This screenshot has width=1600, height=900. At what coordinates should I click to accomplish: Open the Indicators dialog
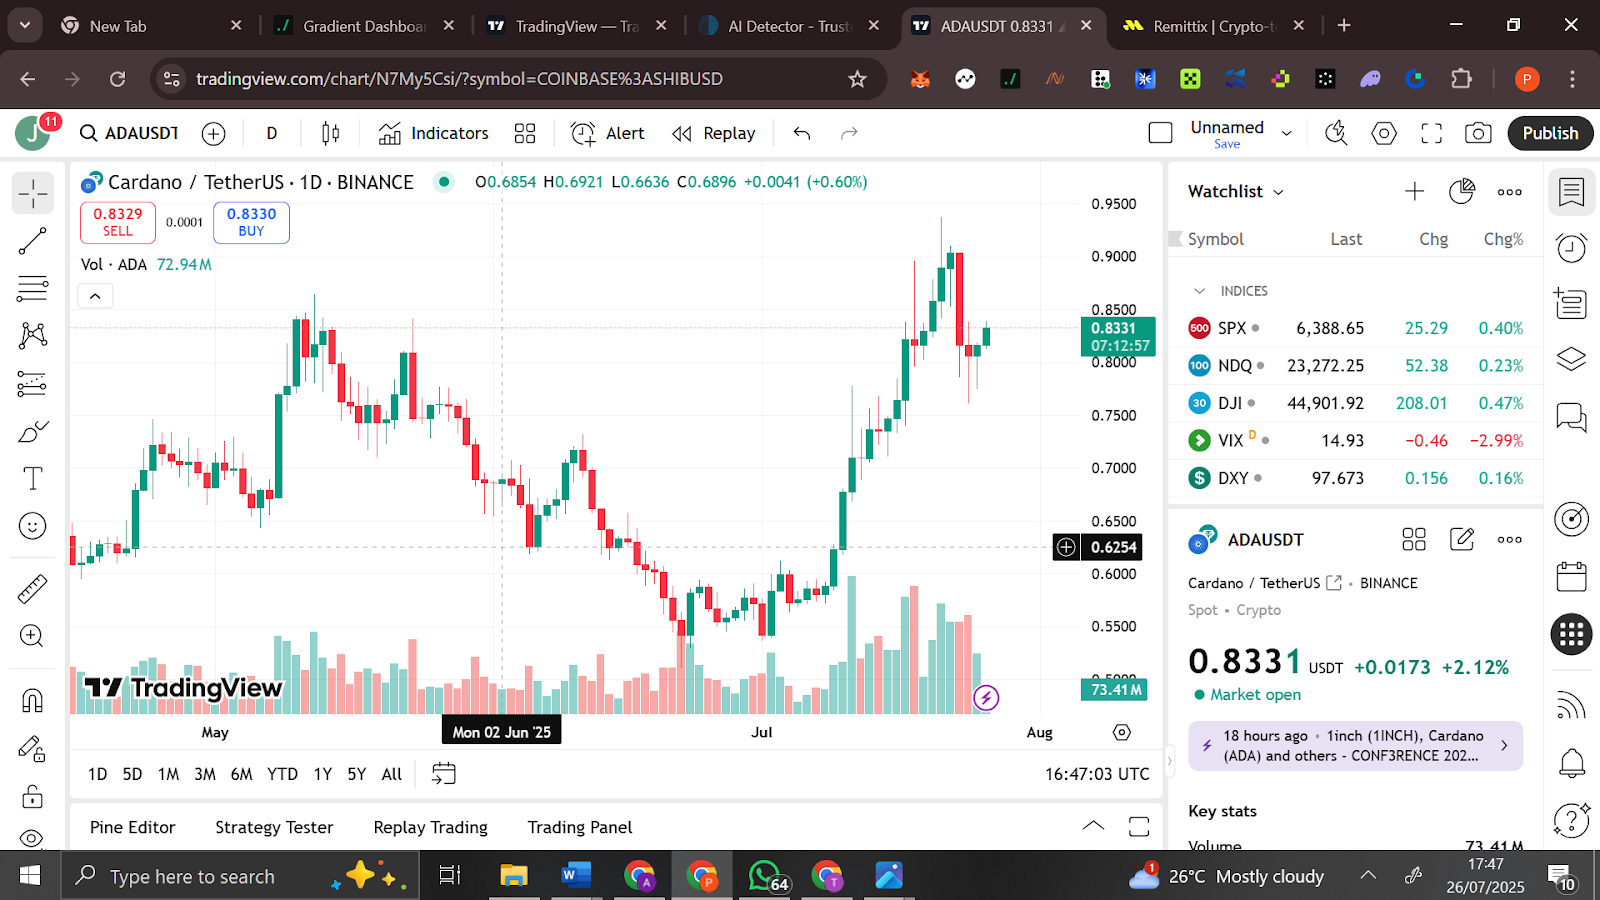pos(433,133)
